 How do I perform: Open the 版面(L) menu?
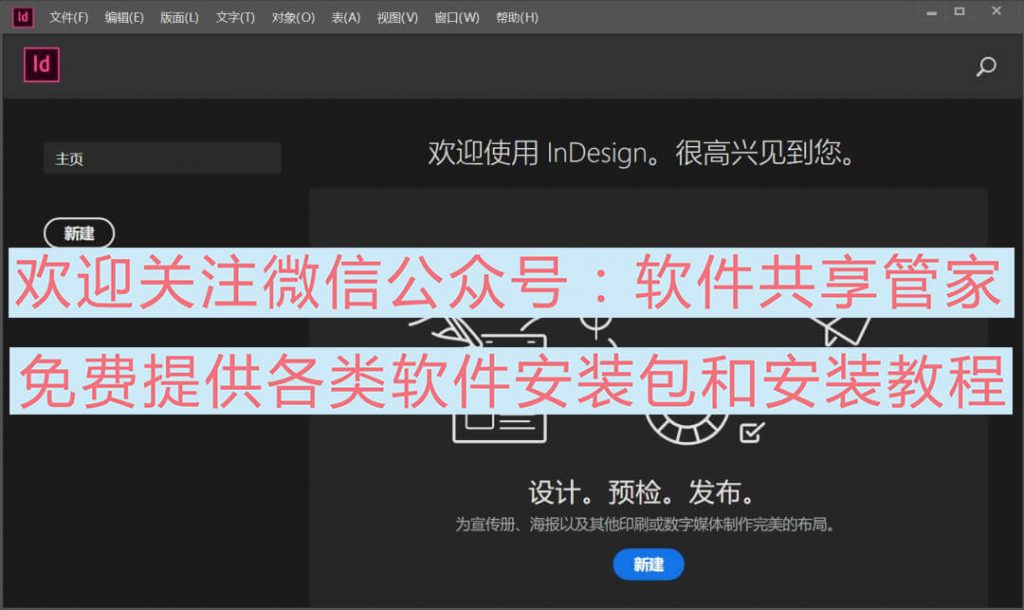180,18
